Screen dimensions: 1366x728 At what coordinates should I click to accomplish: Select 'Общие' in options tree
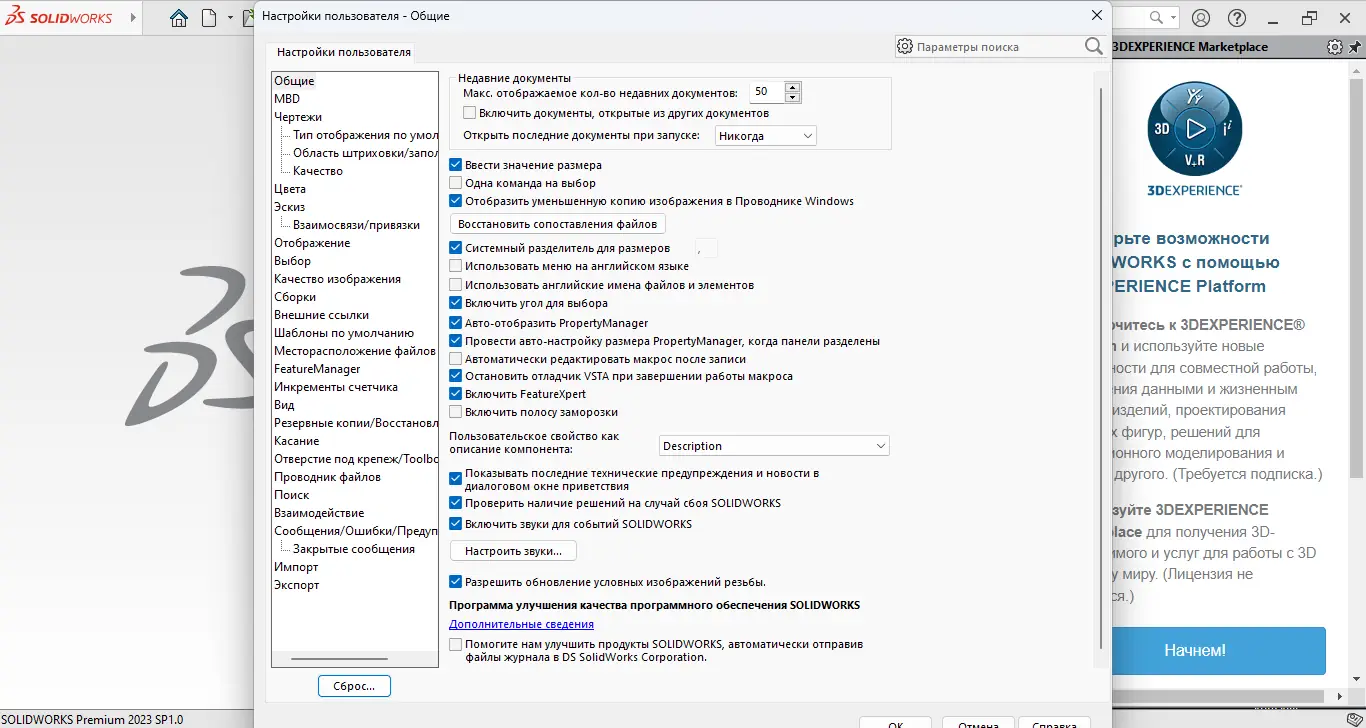(x=294, y=81)
